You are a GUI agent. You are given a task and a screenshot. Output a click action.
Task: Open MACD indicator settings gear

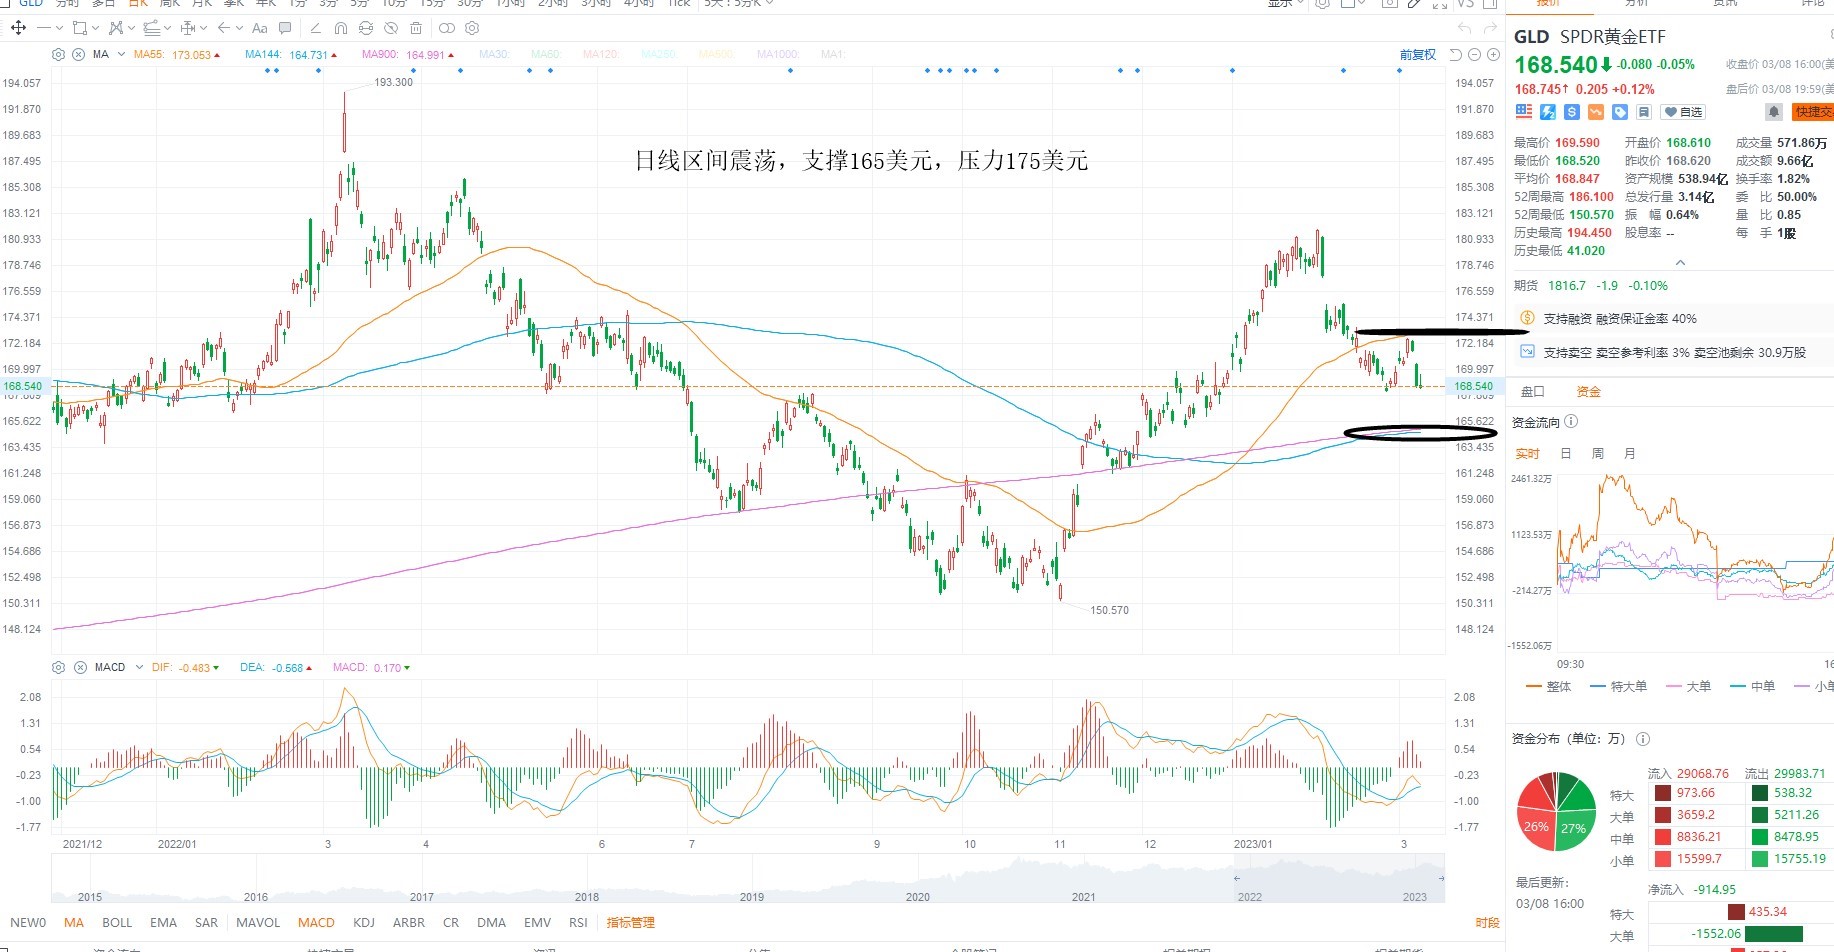58,667
